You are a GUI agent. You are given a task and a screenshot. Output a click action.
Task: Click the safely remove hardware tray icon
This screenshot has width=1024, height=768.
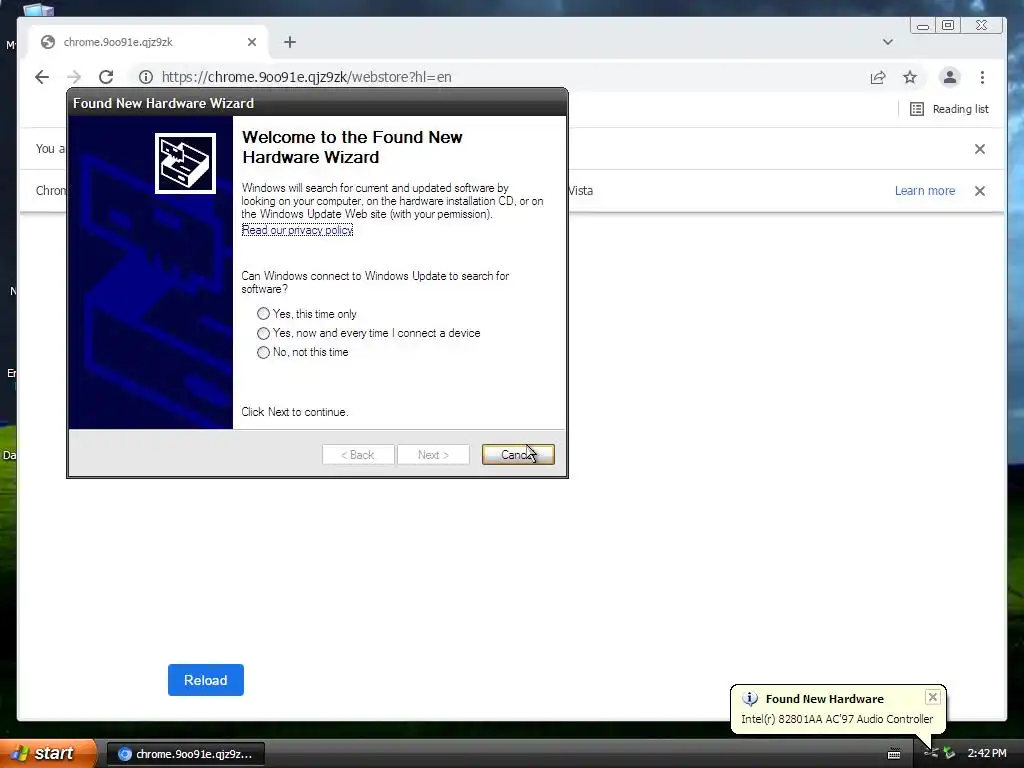pos(949,753)
